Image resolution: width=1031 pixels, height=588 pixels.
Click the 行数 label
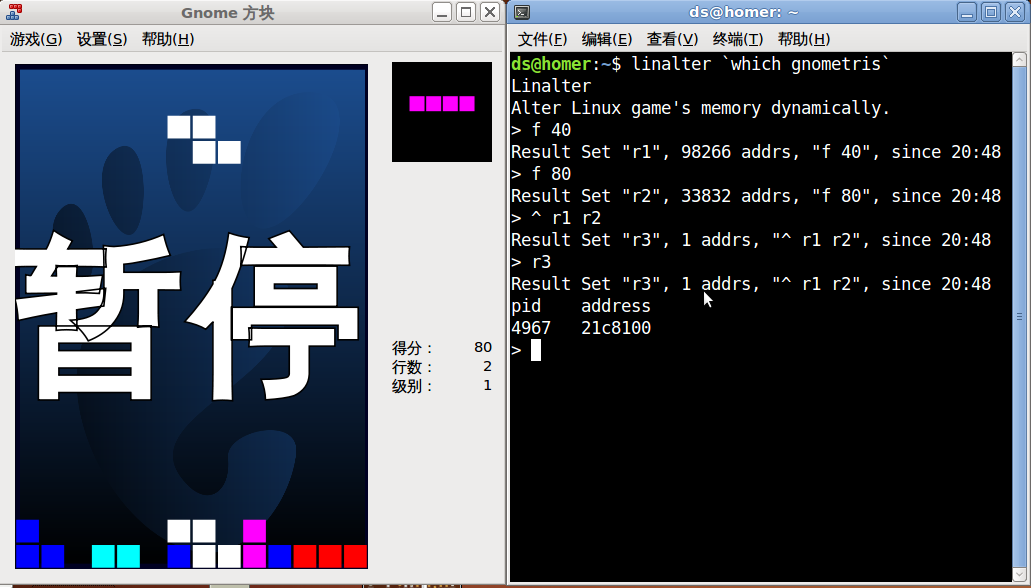(x=412, y=366)
